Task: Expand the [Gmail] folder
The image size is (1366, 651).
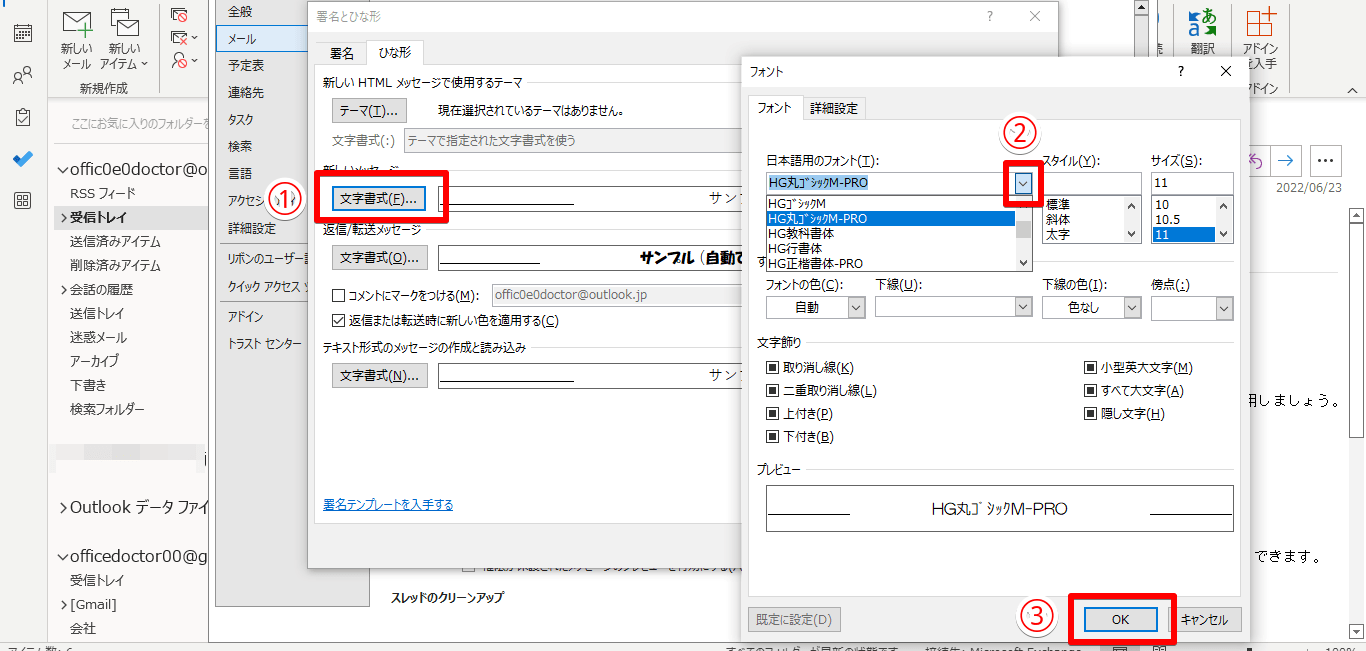Action: 62,604
